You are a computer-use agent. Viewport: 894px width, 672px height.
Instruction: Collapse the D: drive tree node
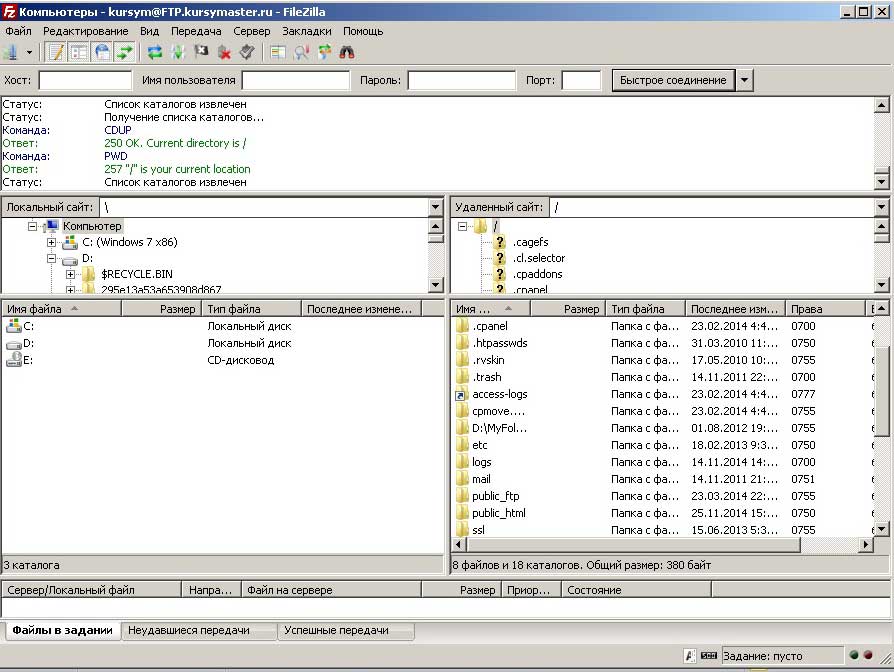pos(51,258)
